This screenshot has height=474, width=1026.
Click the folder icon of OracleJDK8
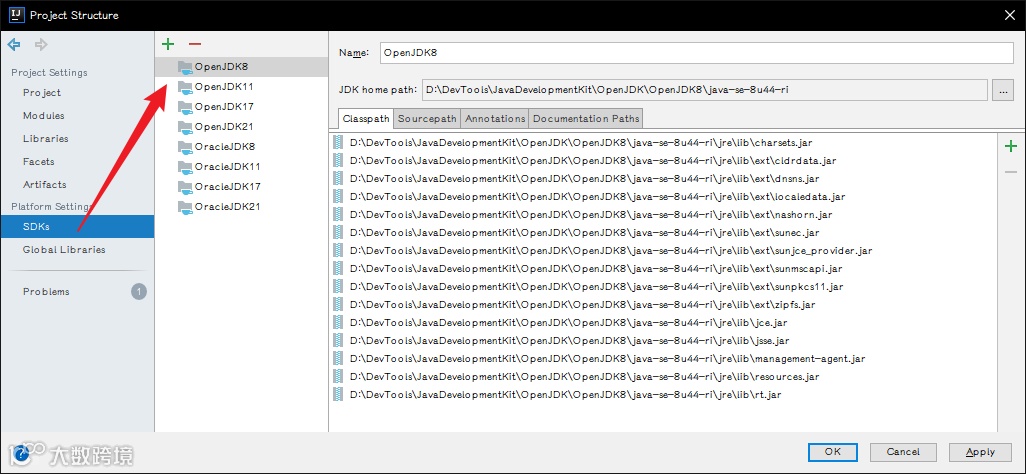click(185, 147)
